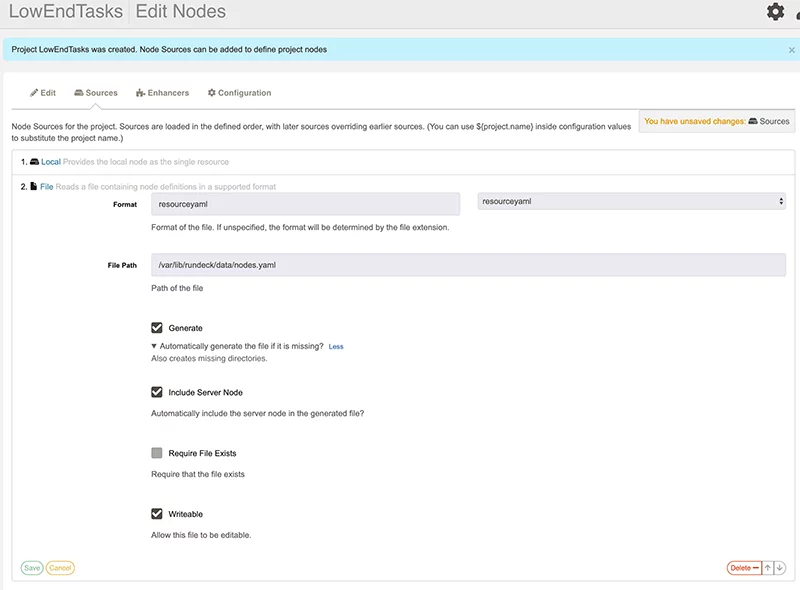Move the File source up
The height and width of the screenshot is (590, 800).
pyautogui.click(x=767, y=568)
